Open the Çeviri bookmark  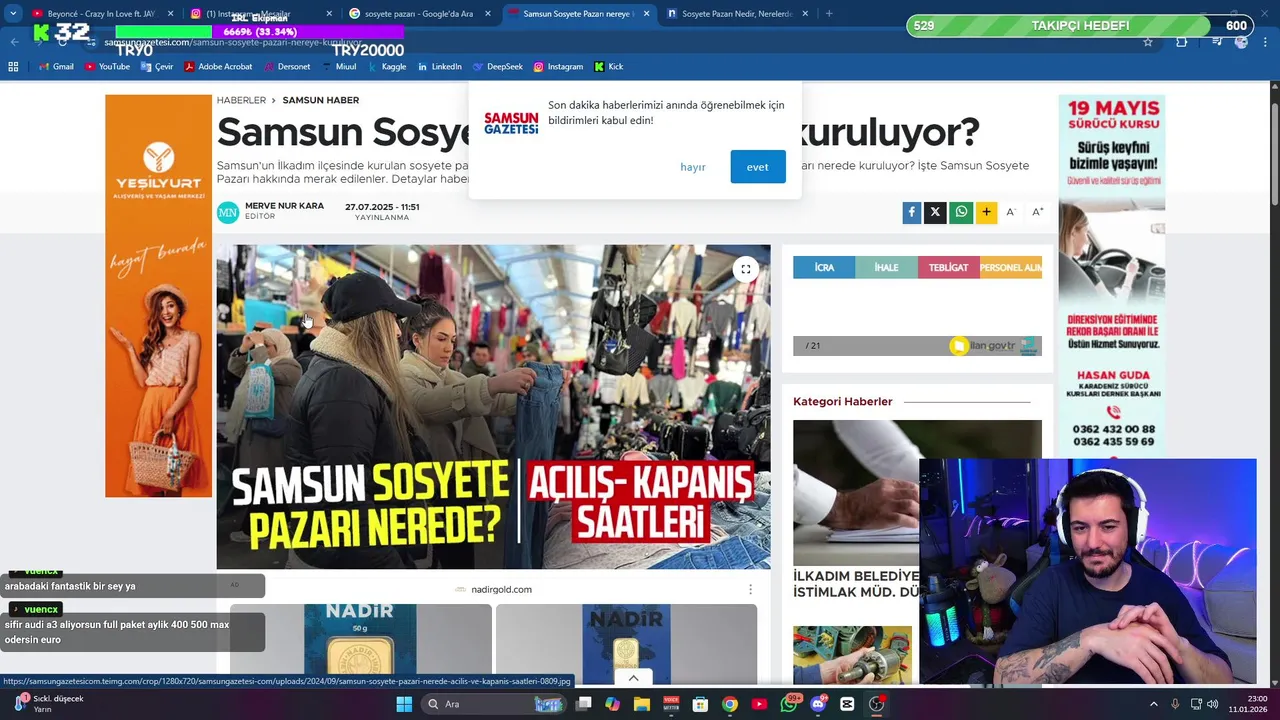point(157,67)
